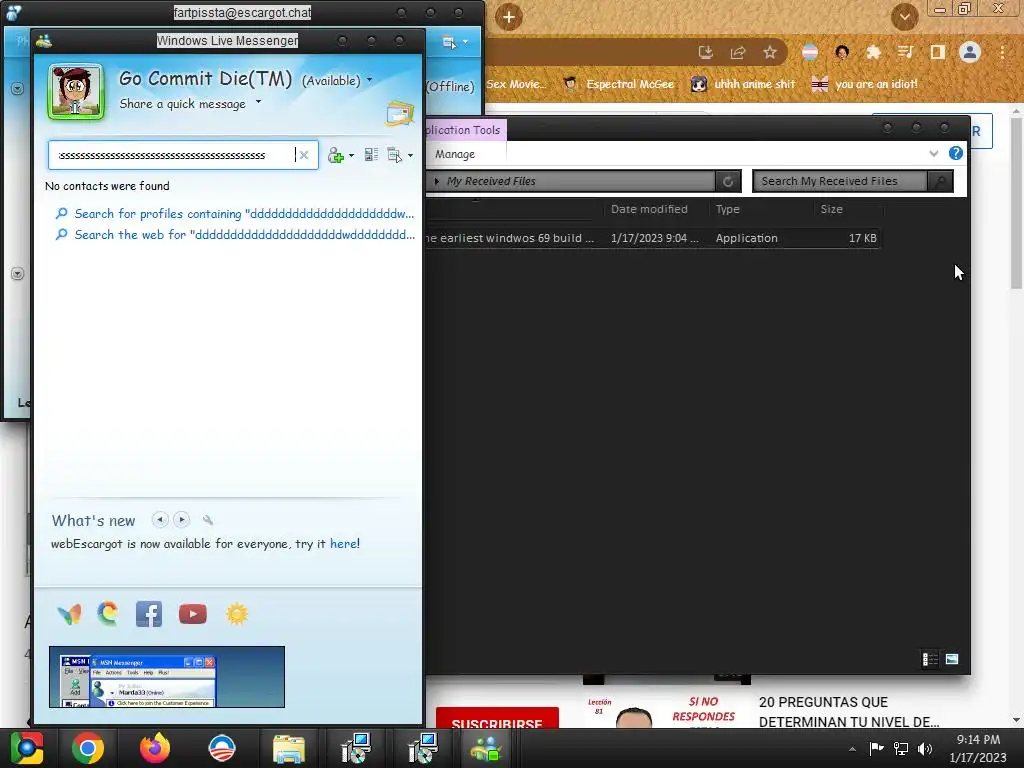The image size is (1024, 768).
Task: Click the Search My Received Files box
Action: 840,181
